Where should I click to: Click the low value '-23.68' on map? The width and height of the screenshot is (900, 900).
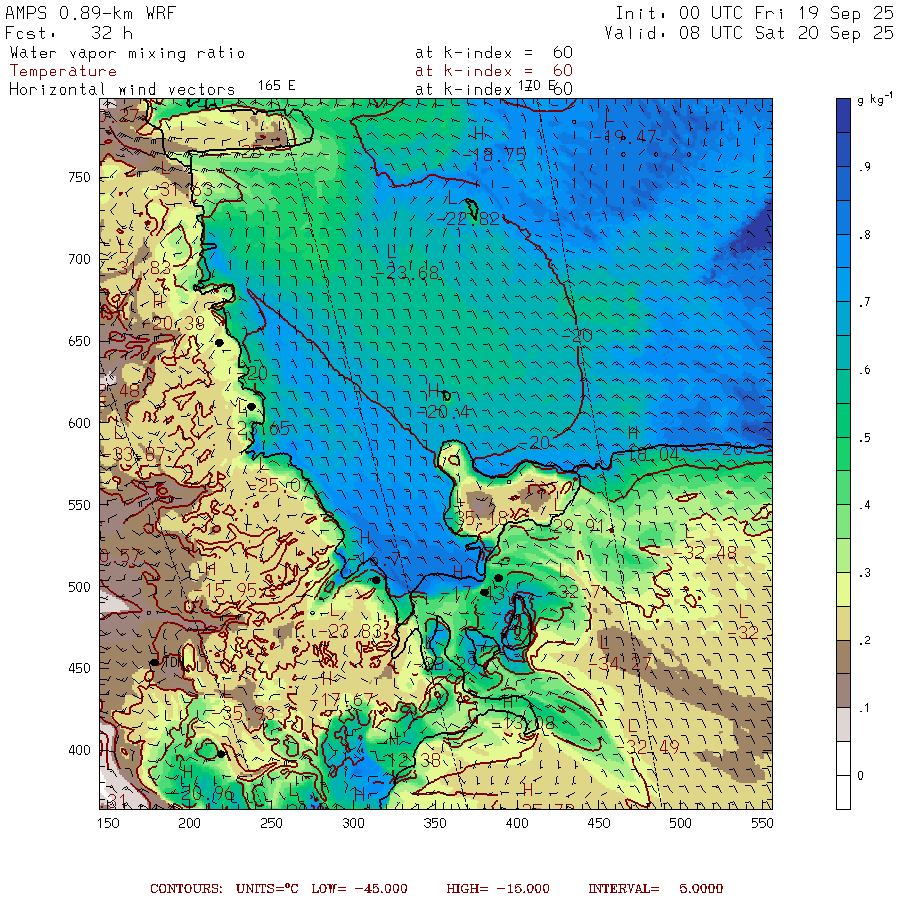(x=408, y=273)
